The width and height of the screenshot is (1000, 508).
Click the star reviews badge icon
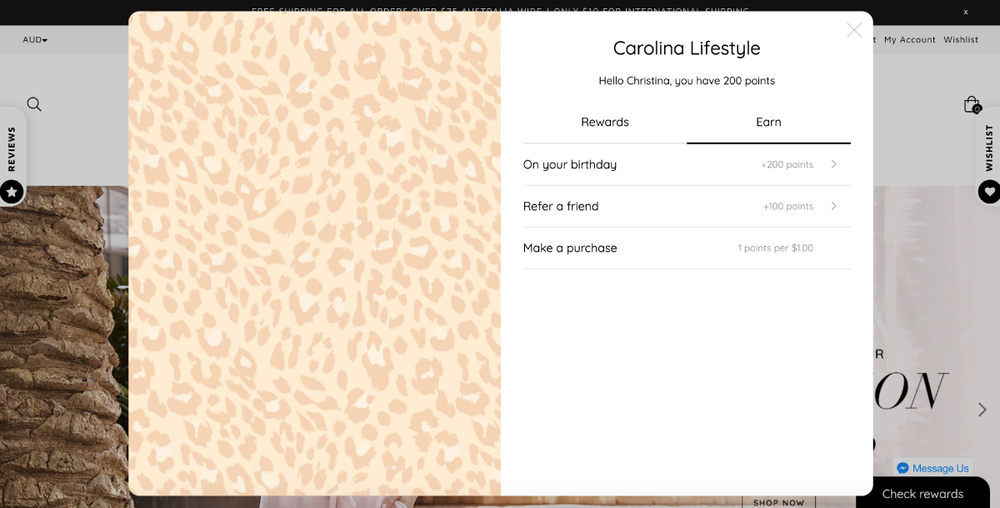pyautogui.click(x=11, y=192)
